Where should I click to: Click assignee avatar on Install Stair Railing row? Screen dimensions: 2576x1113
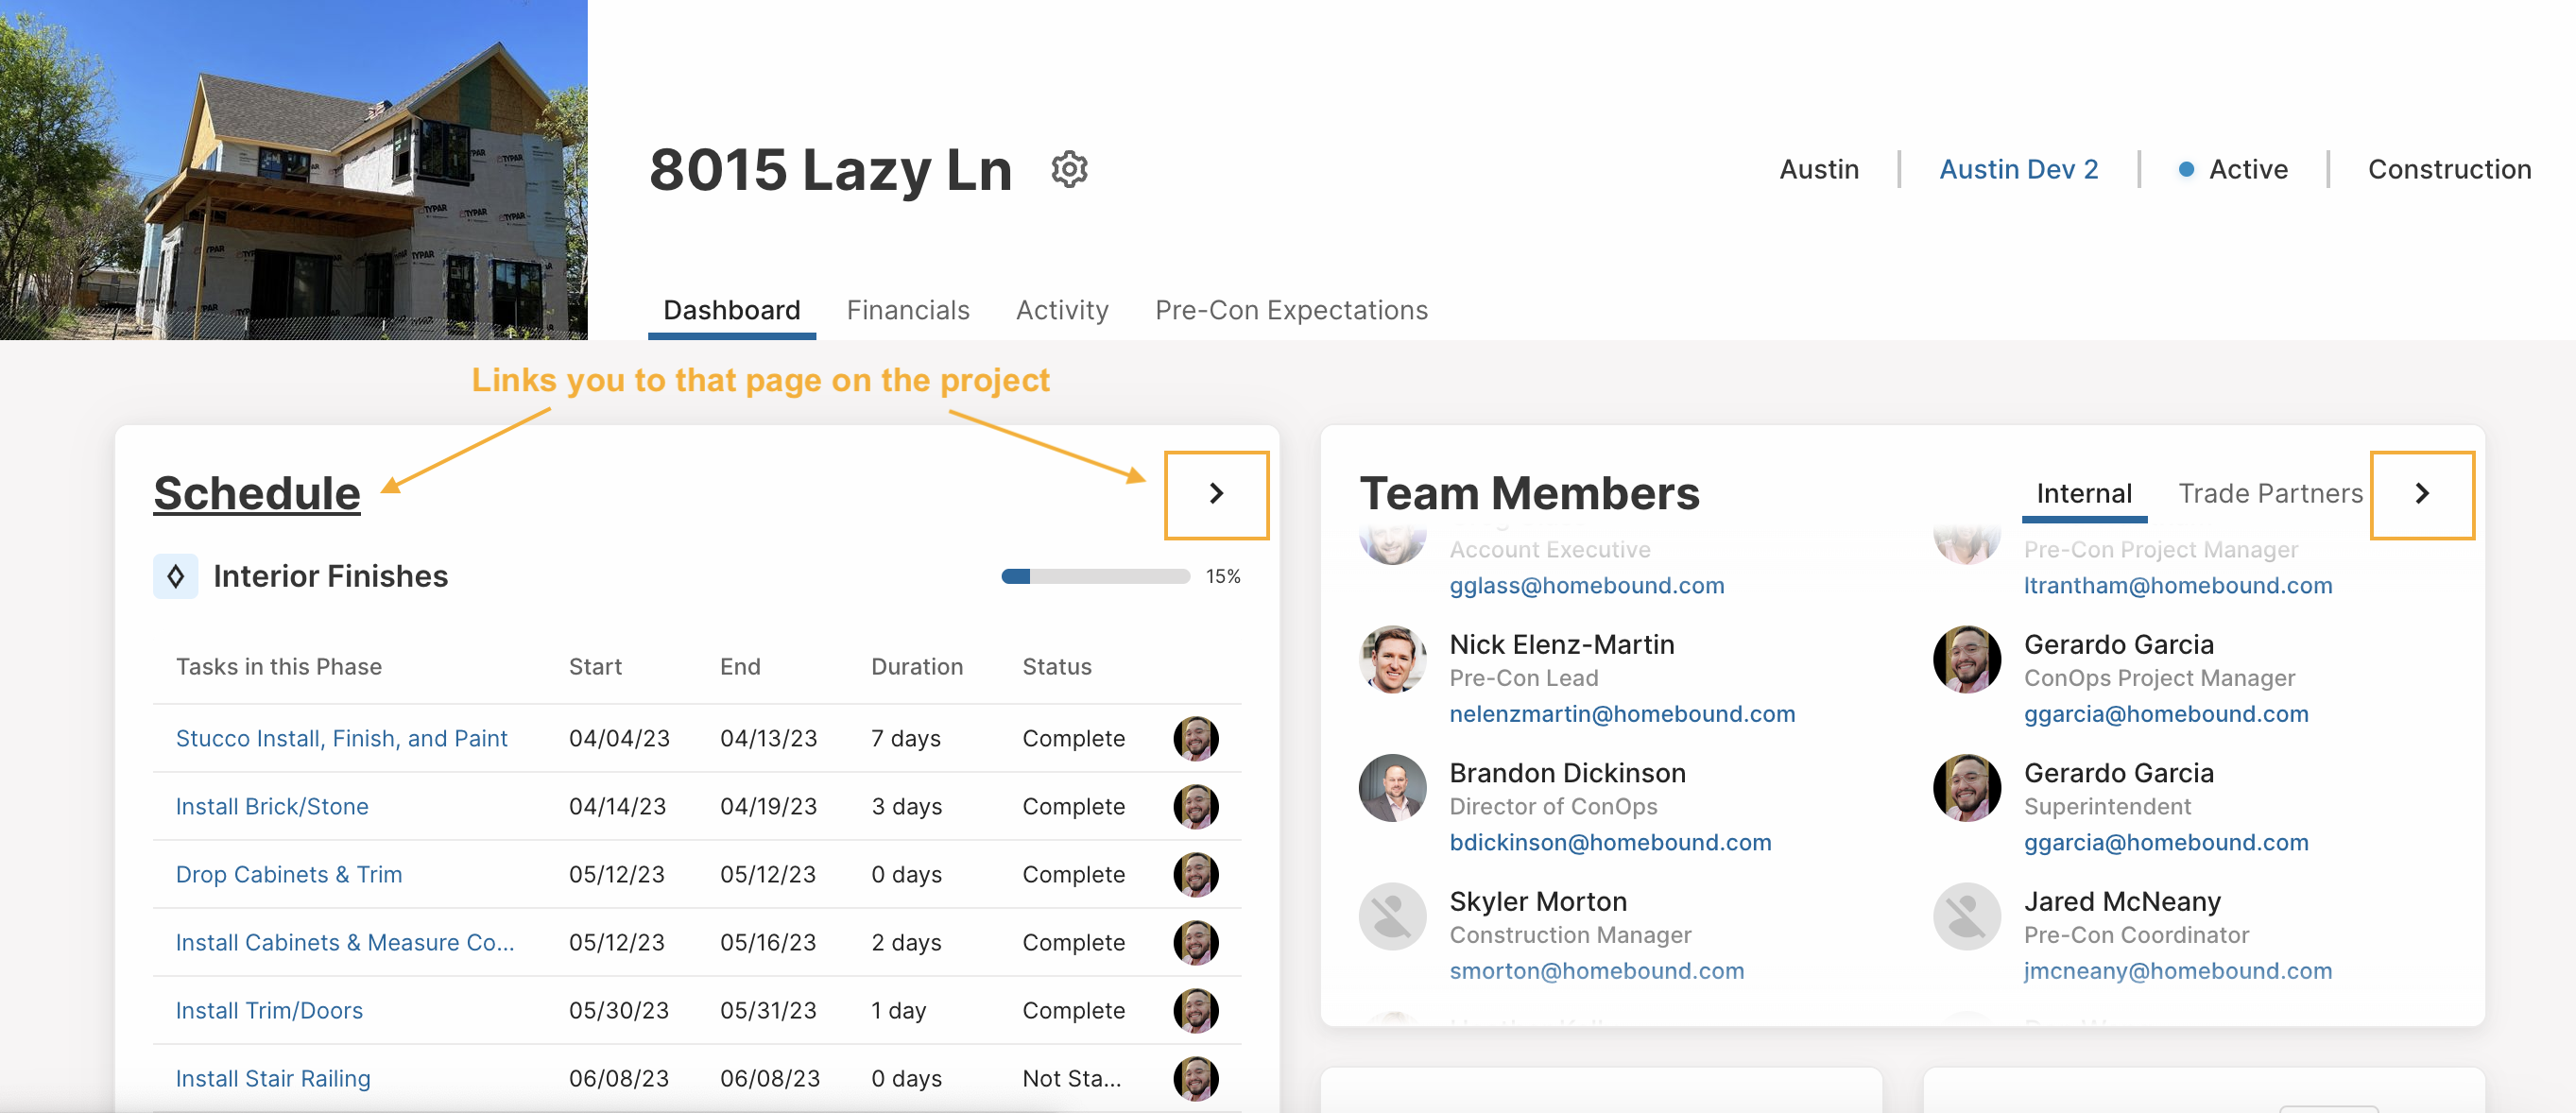(1195, 1079)
